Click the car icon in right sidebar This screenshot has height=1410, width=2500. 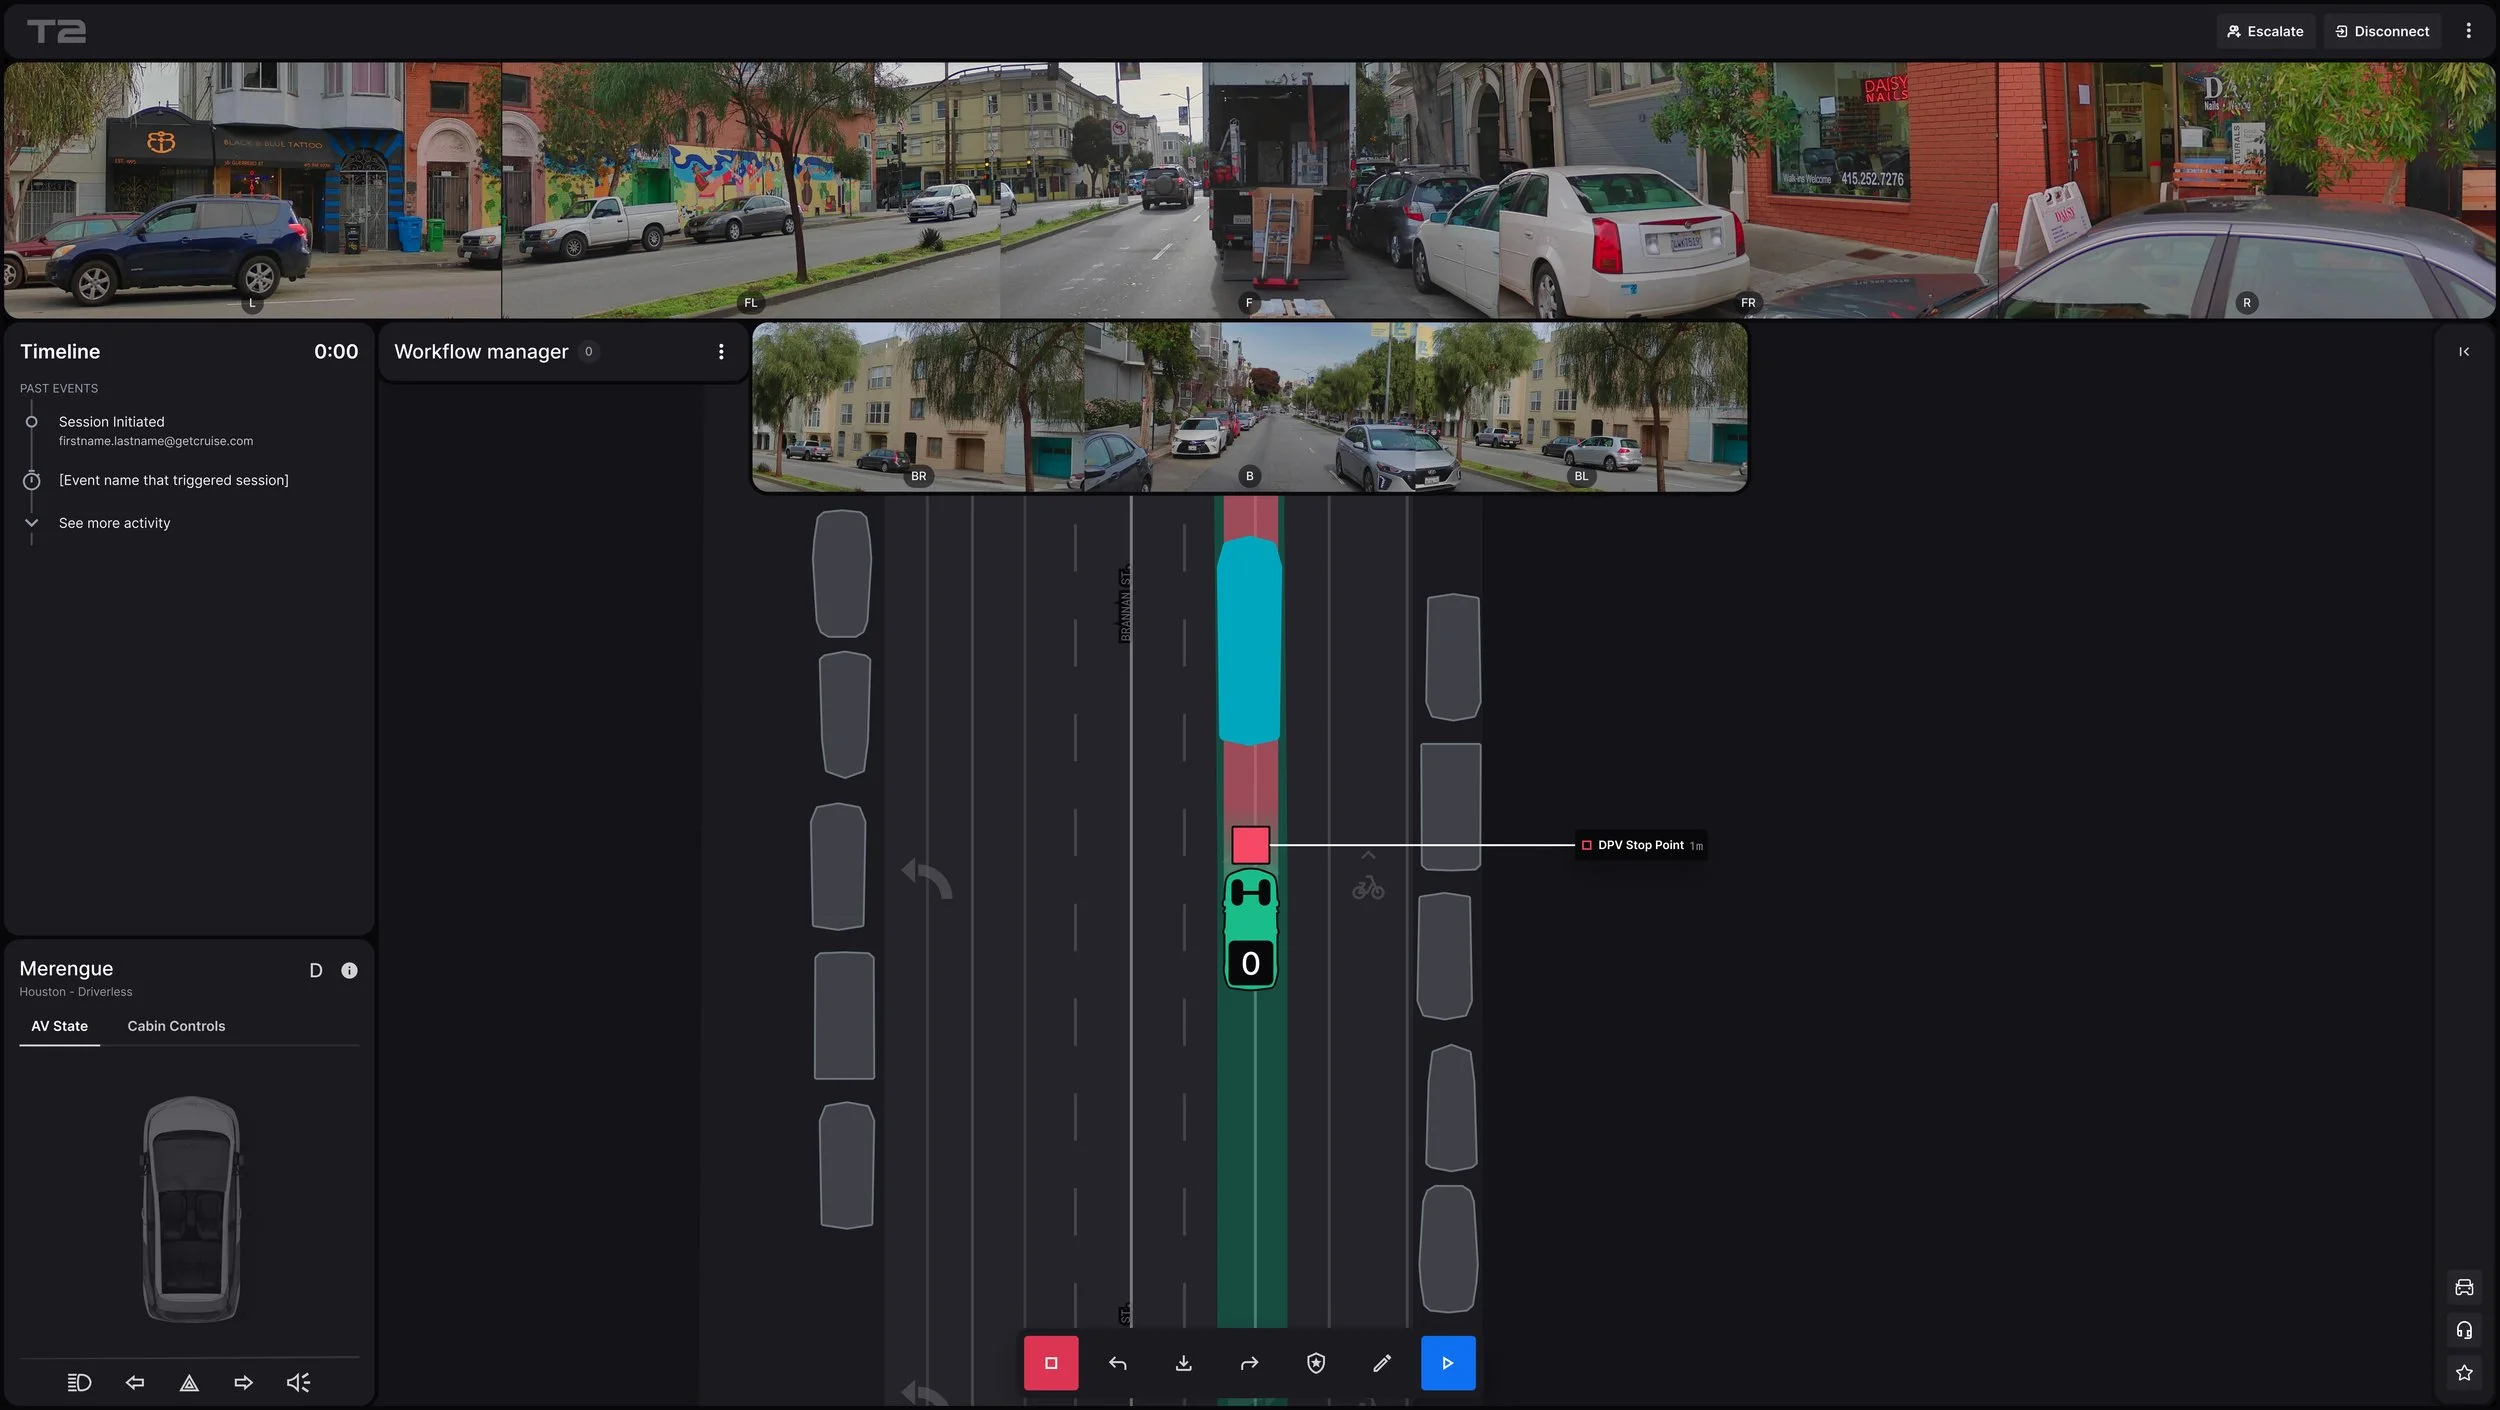[x=2464, y=1288]
